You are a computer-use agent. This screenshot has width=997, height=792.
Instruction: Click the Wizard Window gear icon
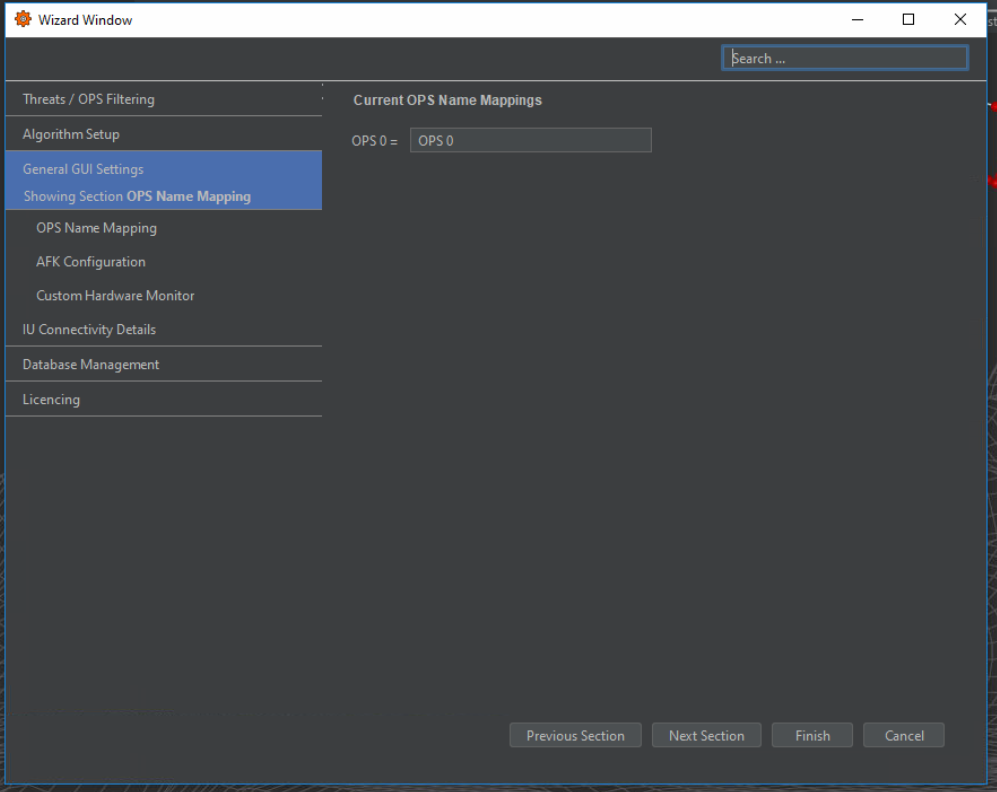(22, 20)
